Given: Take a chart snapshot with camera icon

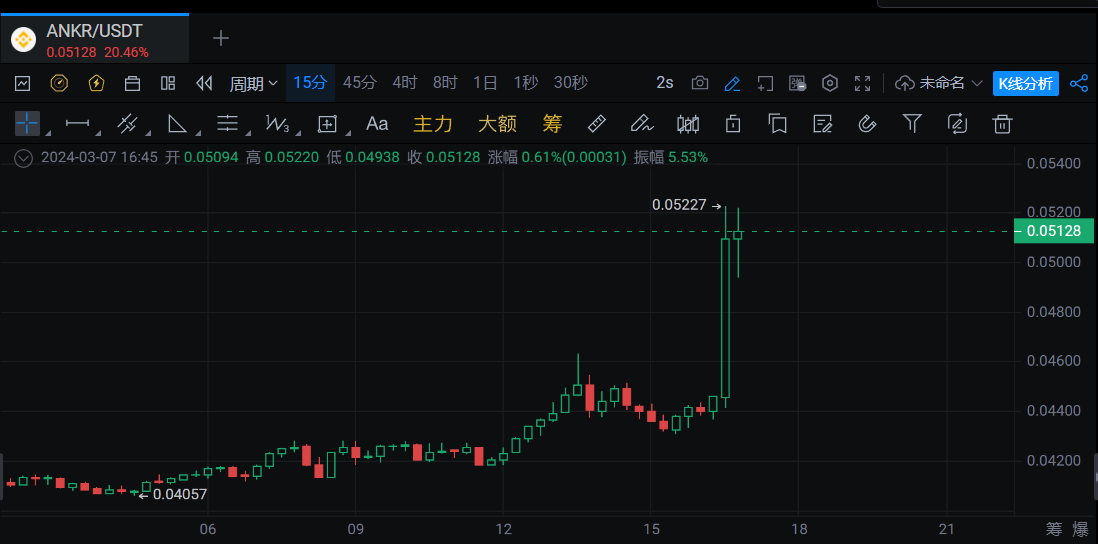Looking at the screenshot, I should [x=700, y=83].
